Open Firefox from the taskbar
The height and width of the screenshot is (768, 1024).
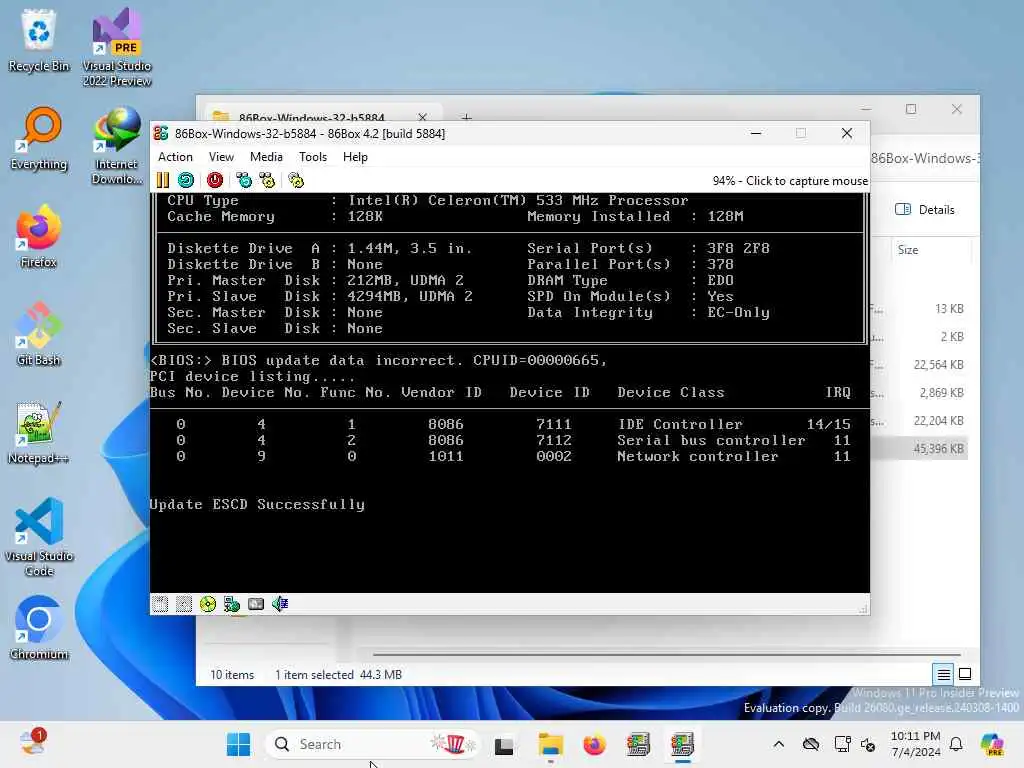tap(594, 744)
